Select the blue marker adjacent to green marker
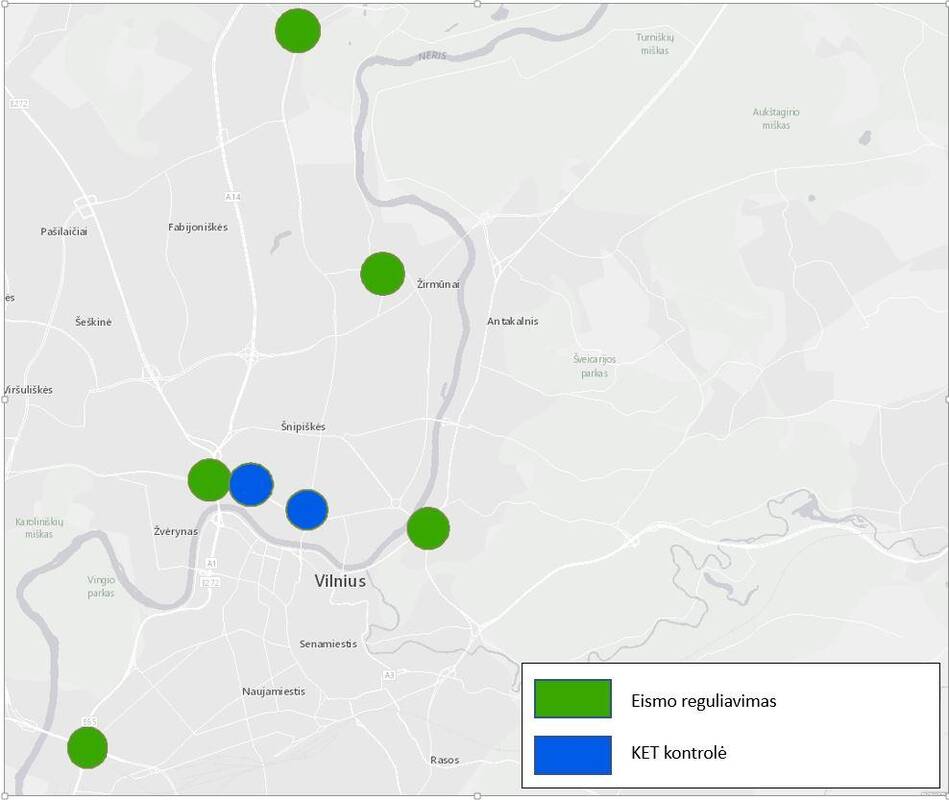 point(251,485)
